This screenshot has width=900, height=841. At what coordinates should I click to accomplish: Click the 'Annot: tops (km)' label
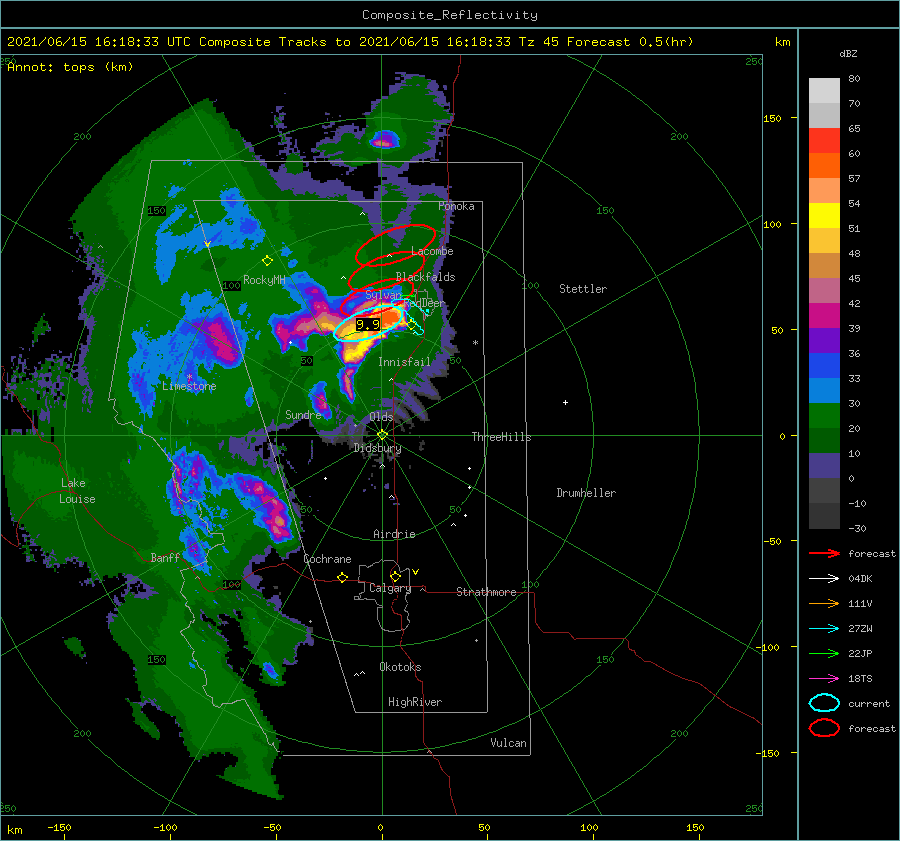[x=70, y=67]
